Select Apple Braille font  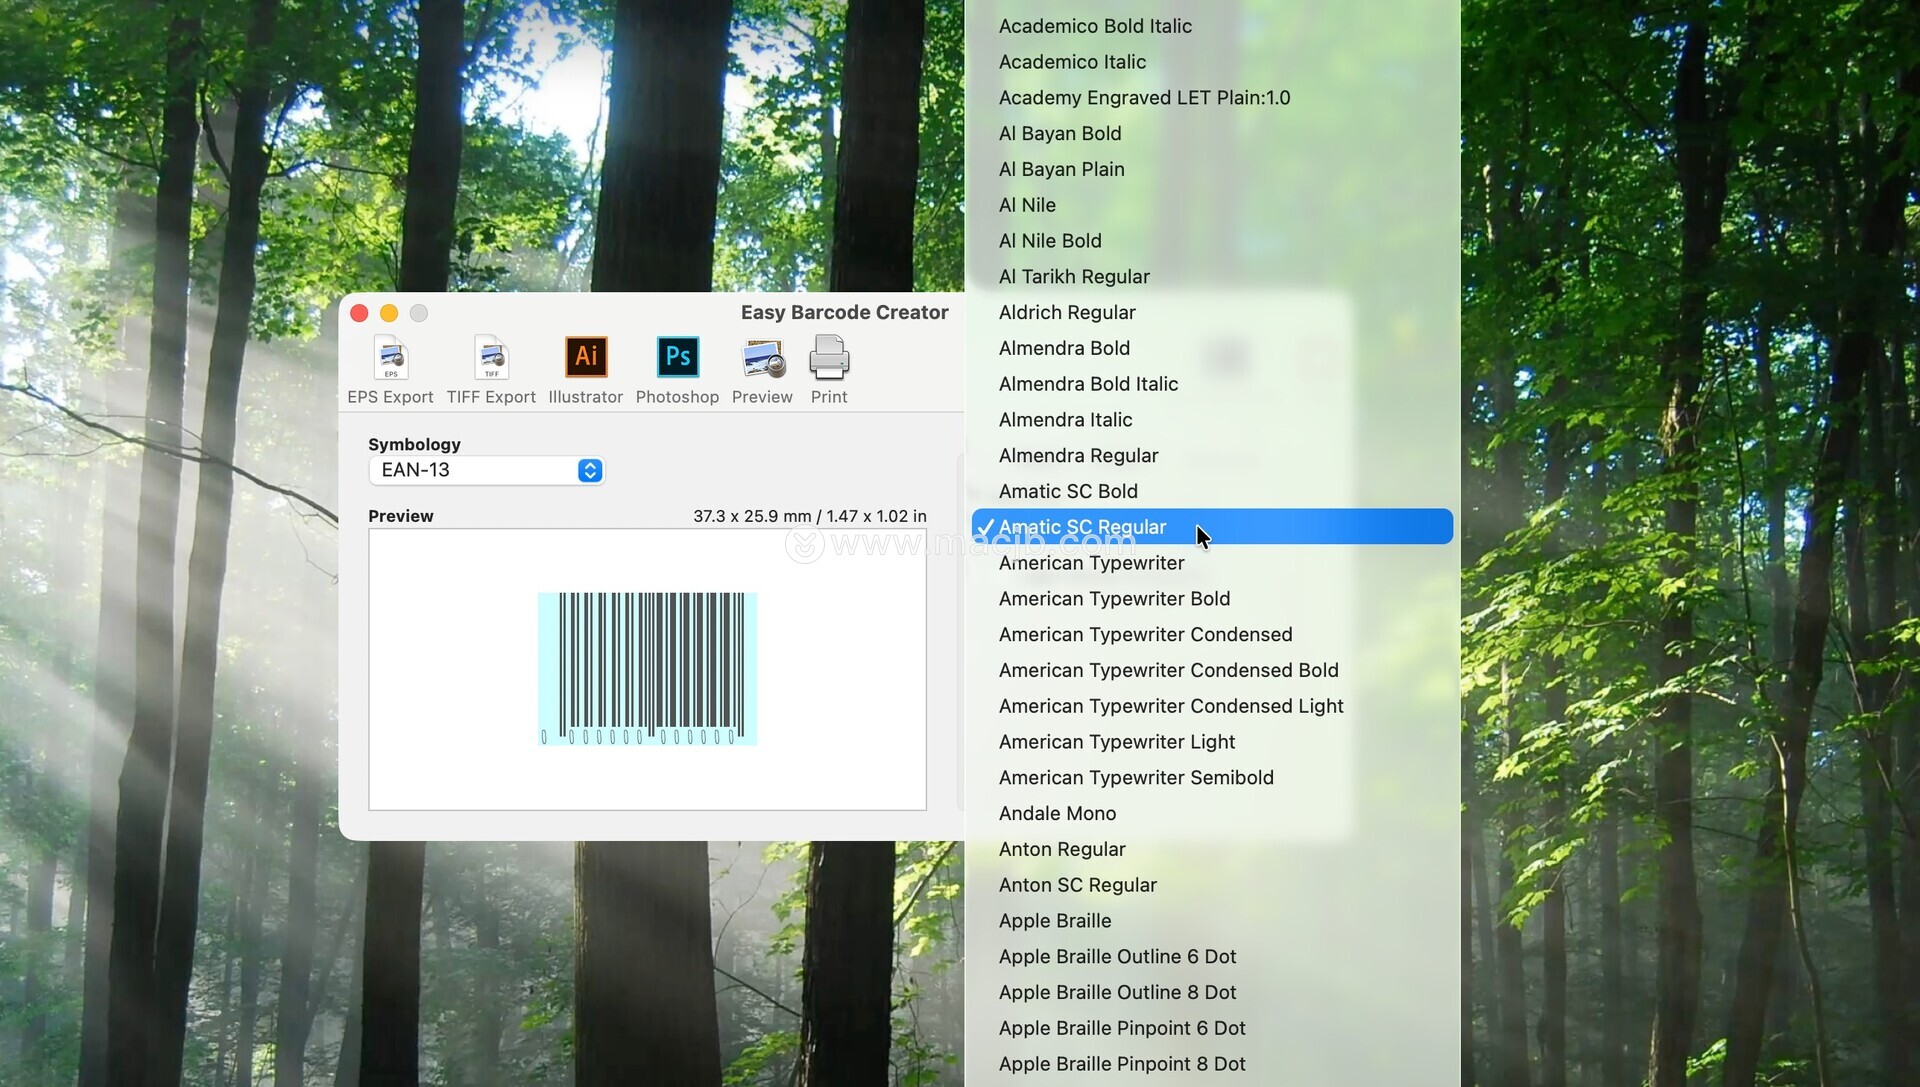pos(1055,921)
